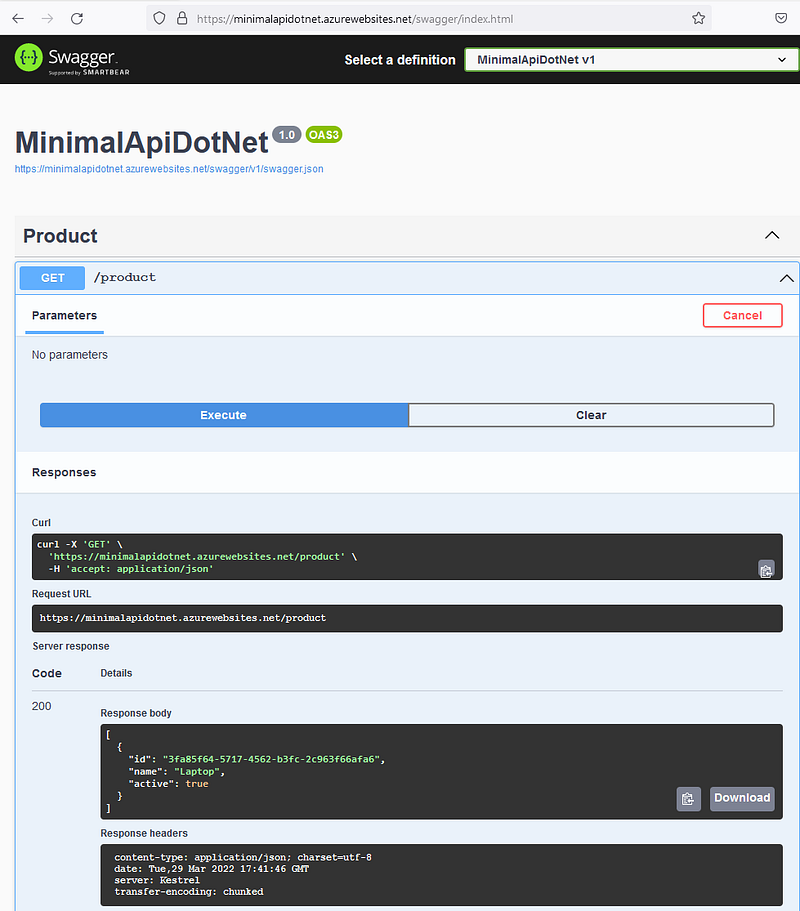Viewport: 800px width, 911px height.
Task: Click the padlock site security icon
Action: (x=182, y=19)
